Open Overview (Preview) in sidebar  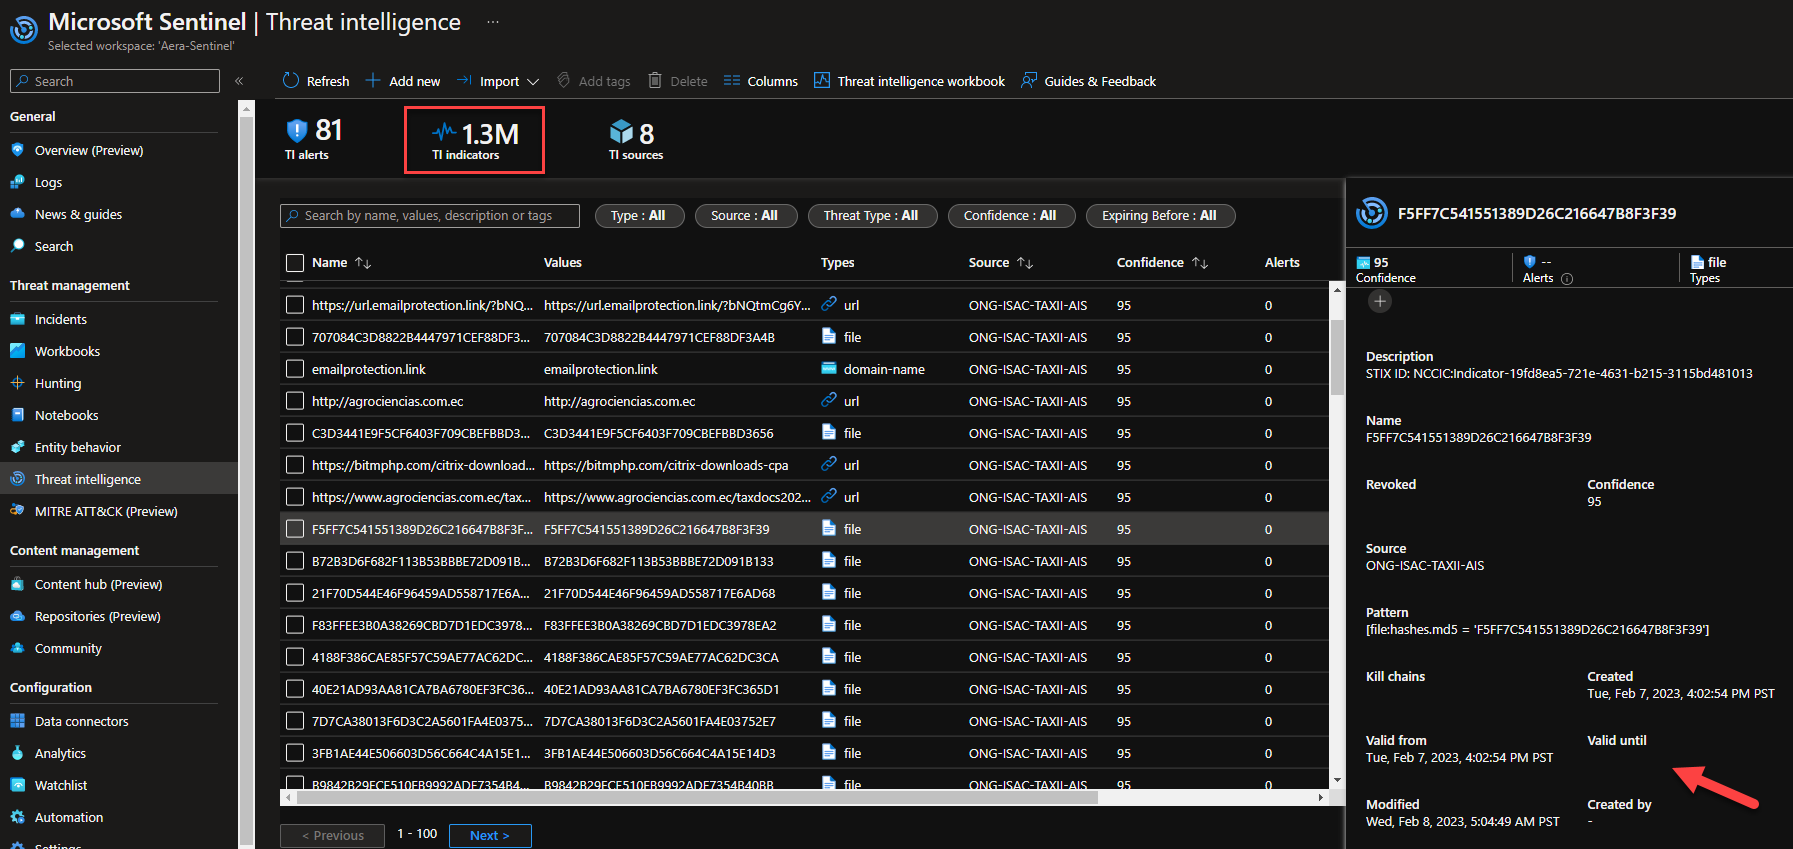[x=89, y=150]
